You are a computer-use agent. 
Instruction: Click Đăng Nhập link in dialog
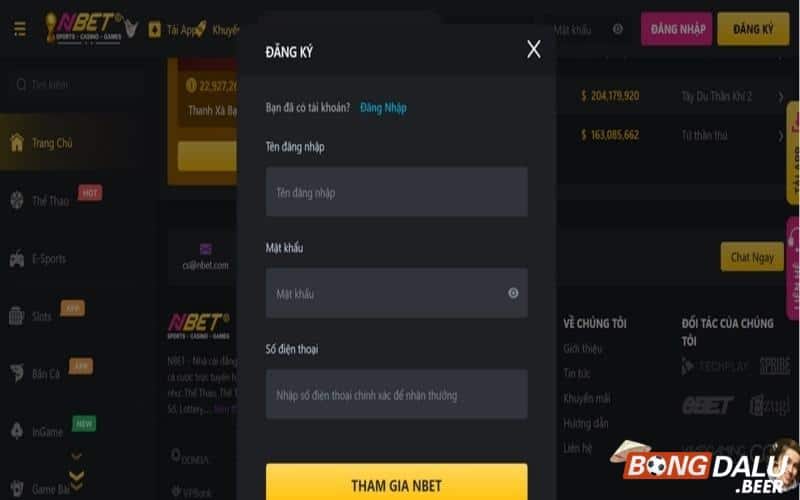point(383,108)
